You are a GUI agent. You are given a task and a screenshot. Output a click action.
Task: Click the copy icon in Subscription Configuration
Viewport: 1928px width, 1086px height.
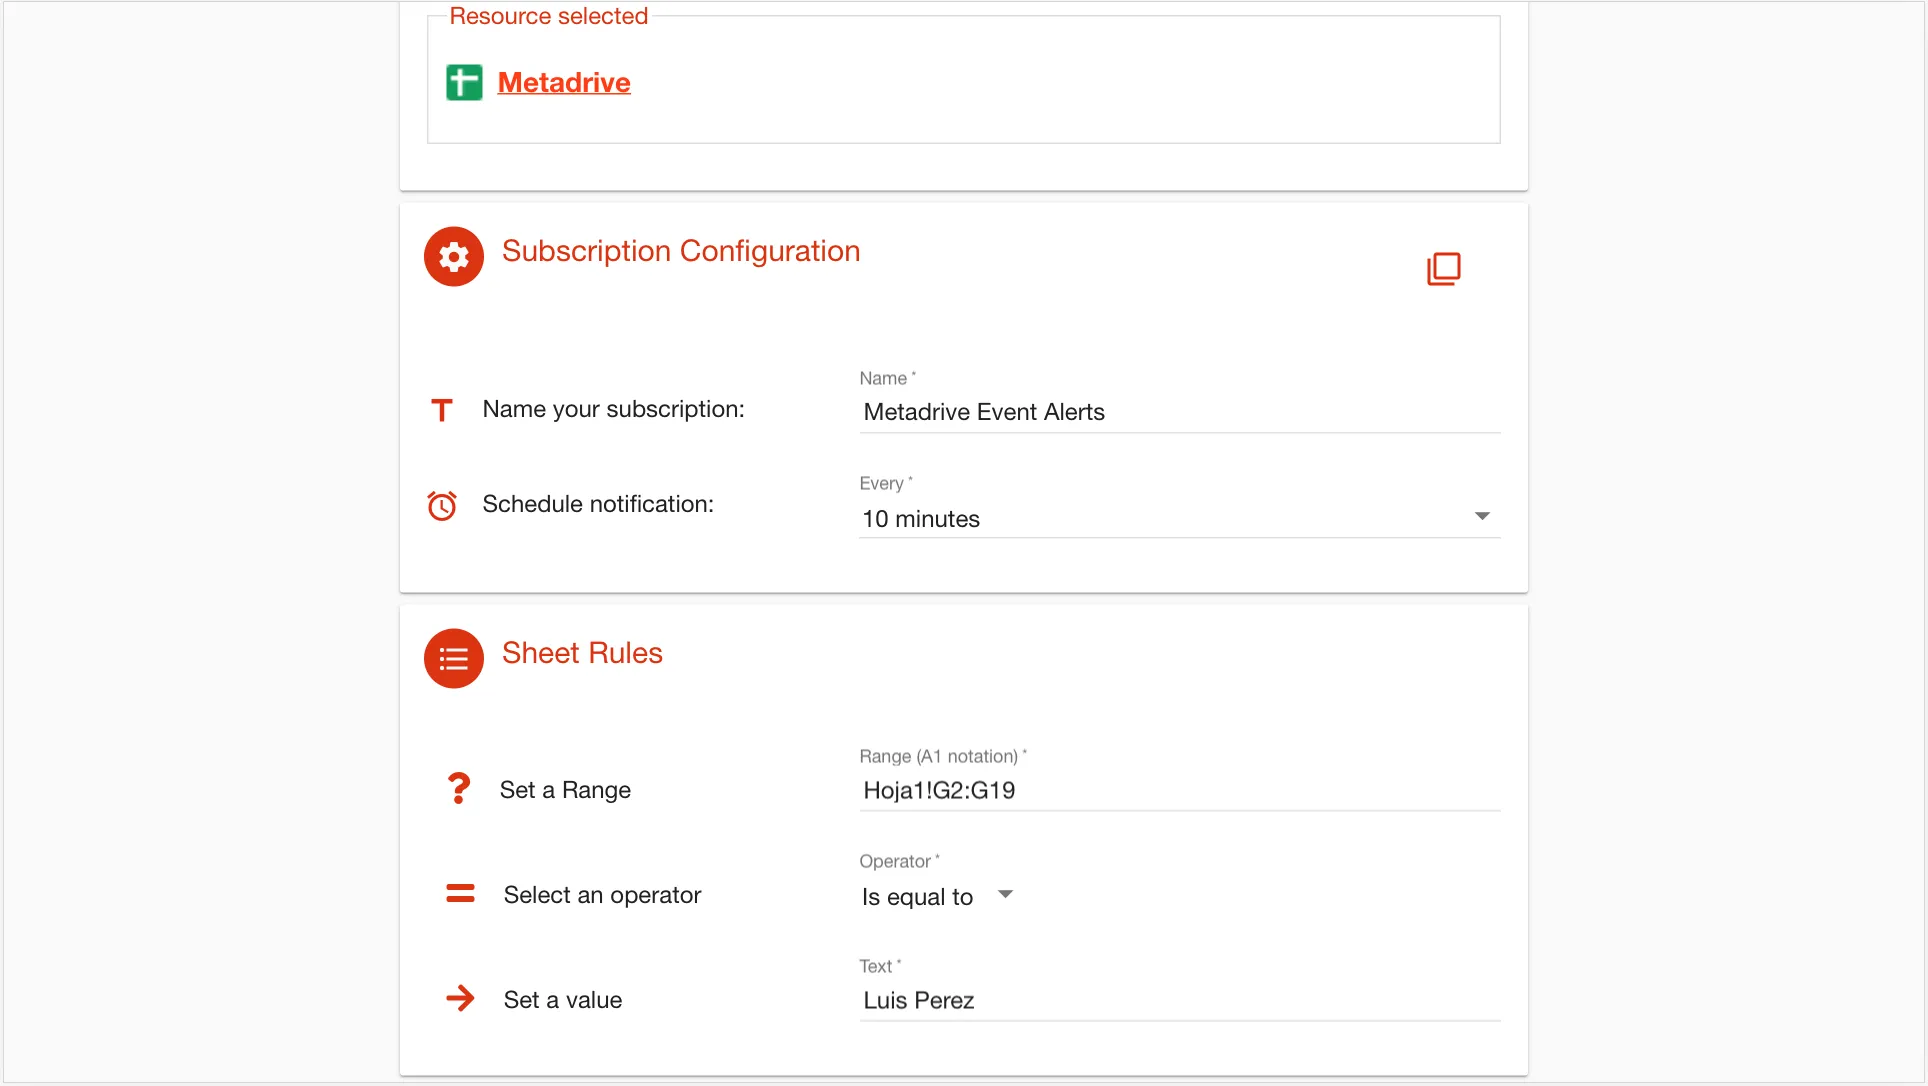1443,269
